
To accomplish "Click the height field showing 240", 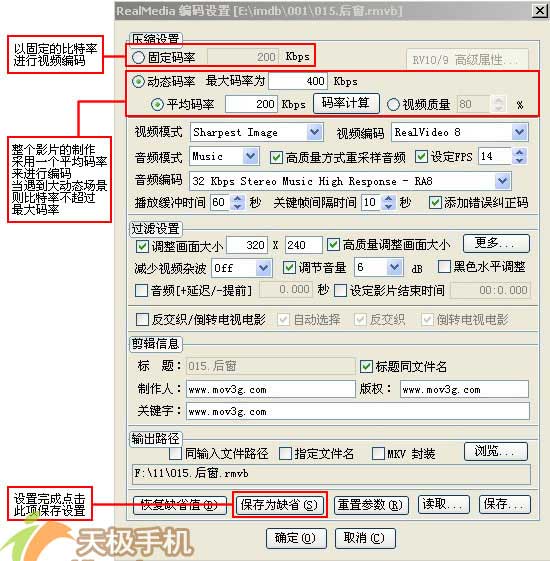I will pos(303,245).
